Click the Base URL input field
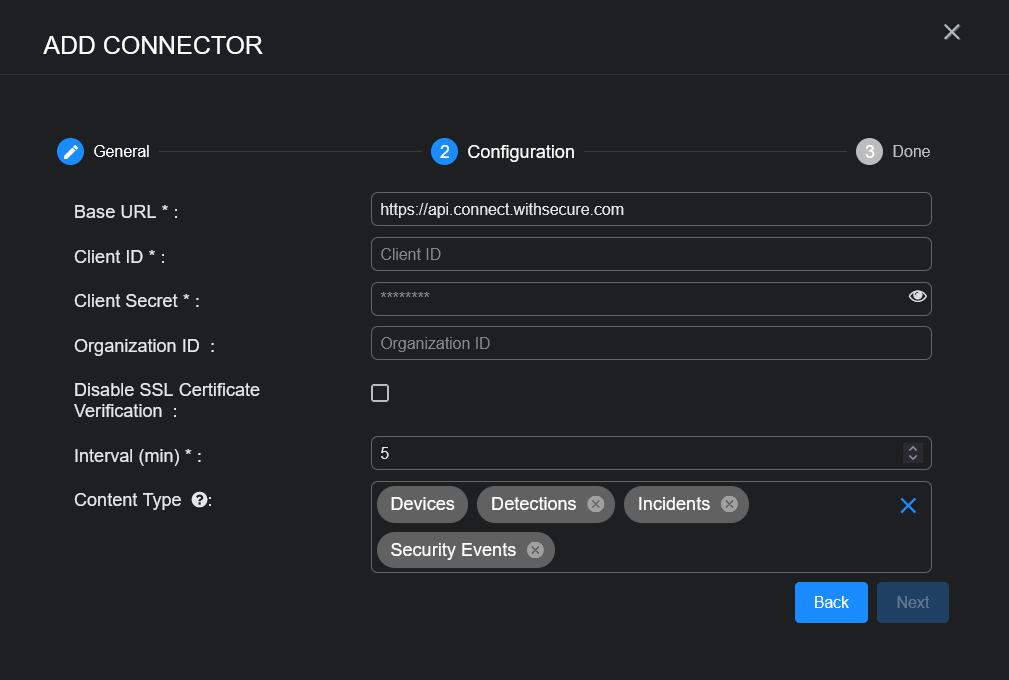The image size is (1009, 680). [x=650, y=209]
